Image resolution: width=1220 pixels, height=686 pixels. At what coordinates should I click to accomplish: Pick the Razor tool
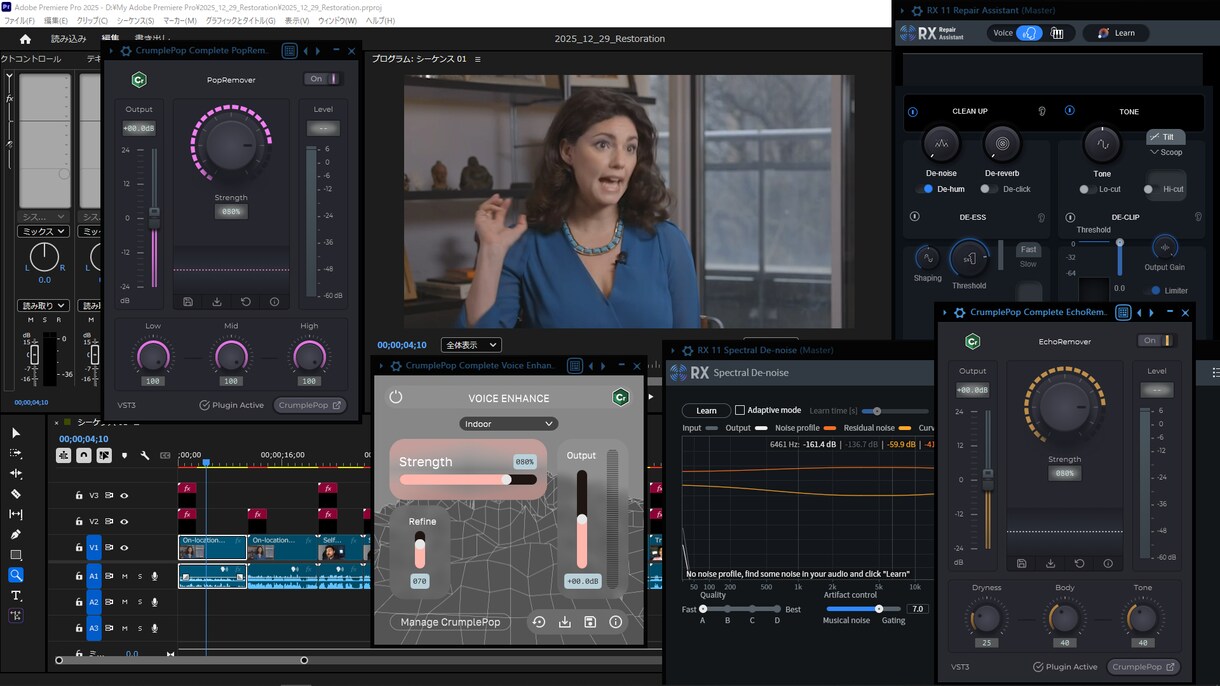click(16, 494)
